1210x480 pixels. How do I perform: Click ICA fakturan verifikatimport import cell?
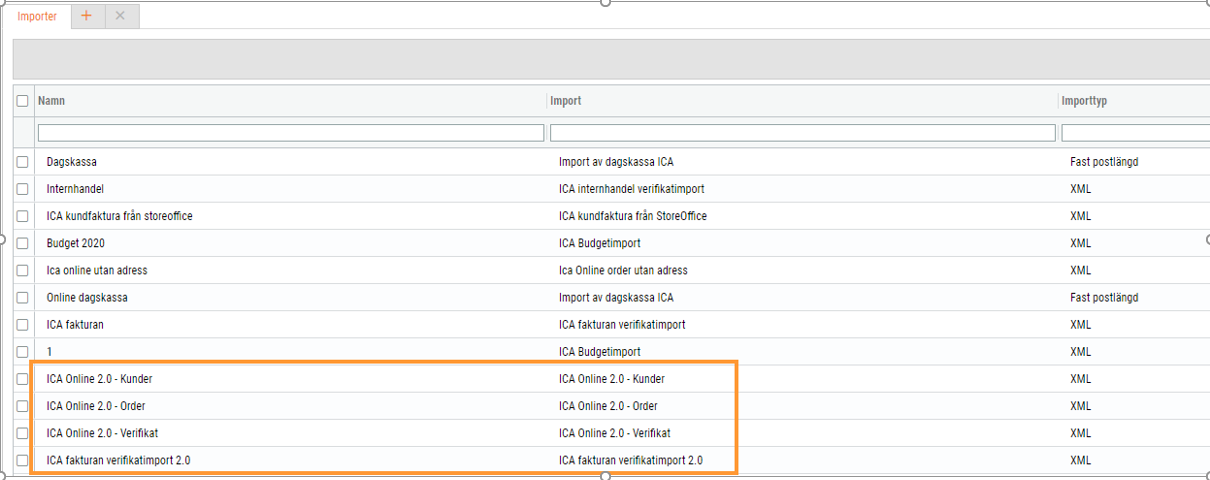[x=622, y=325]
